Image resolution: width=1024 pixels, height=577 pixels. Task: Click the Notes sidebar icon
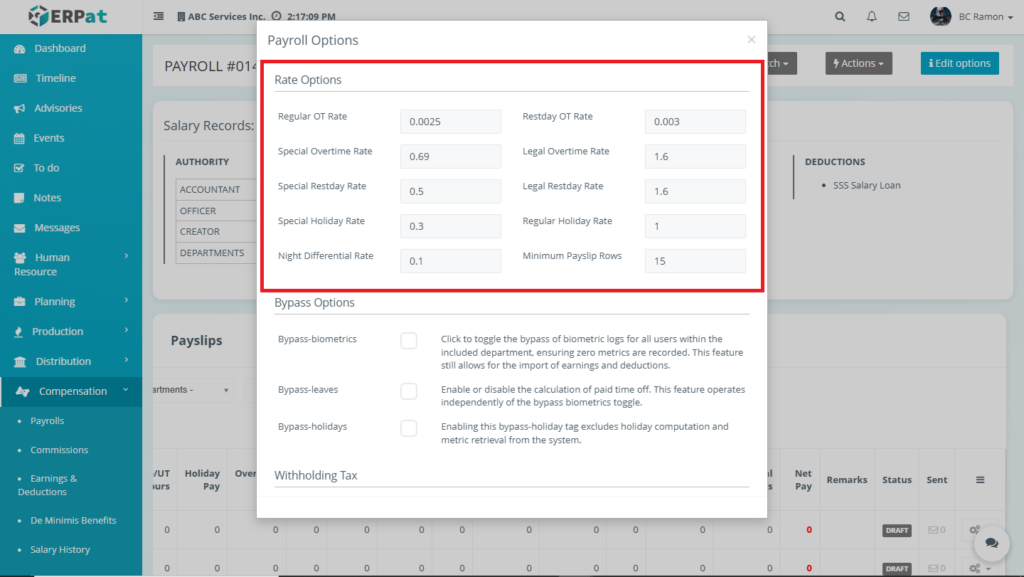(x=19, y=198)
